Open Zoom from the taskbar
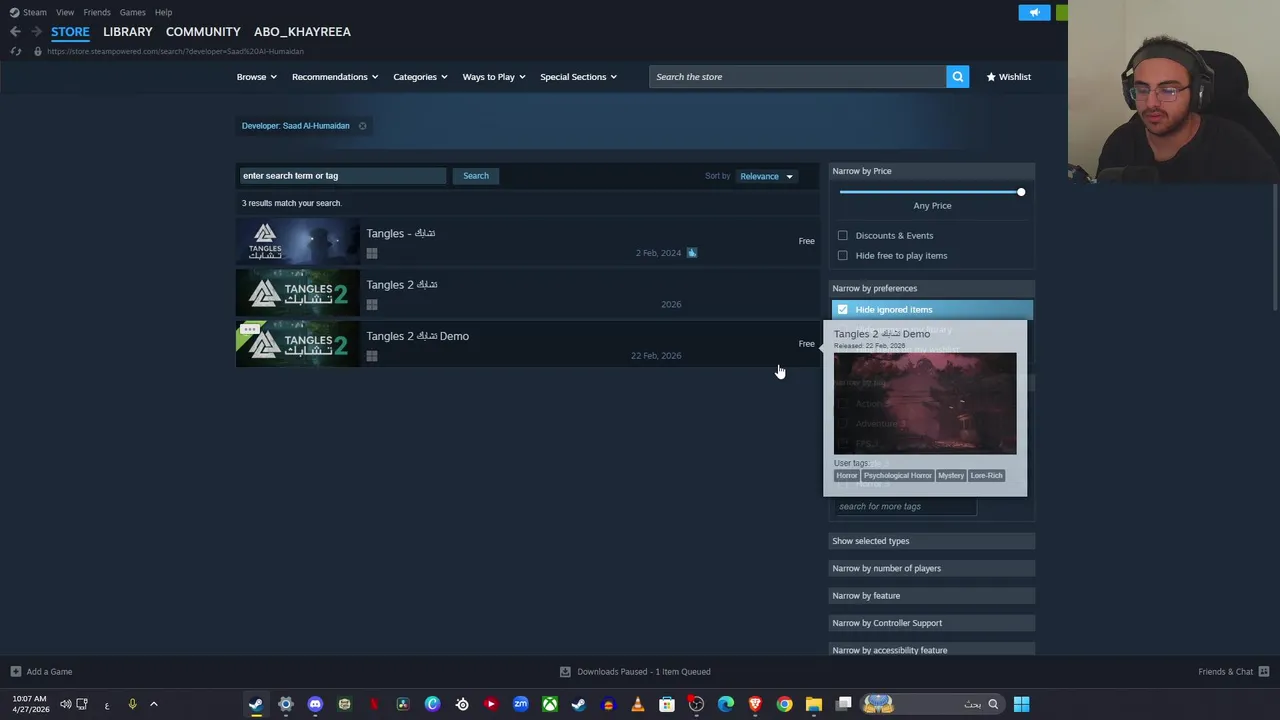Screen dimensions: 1280x720 [x=520, y=704]
